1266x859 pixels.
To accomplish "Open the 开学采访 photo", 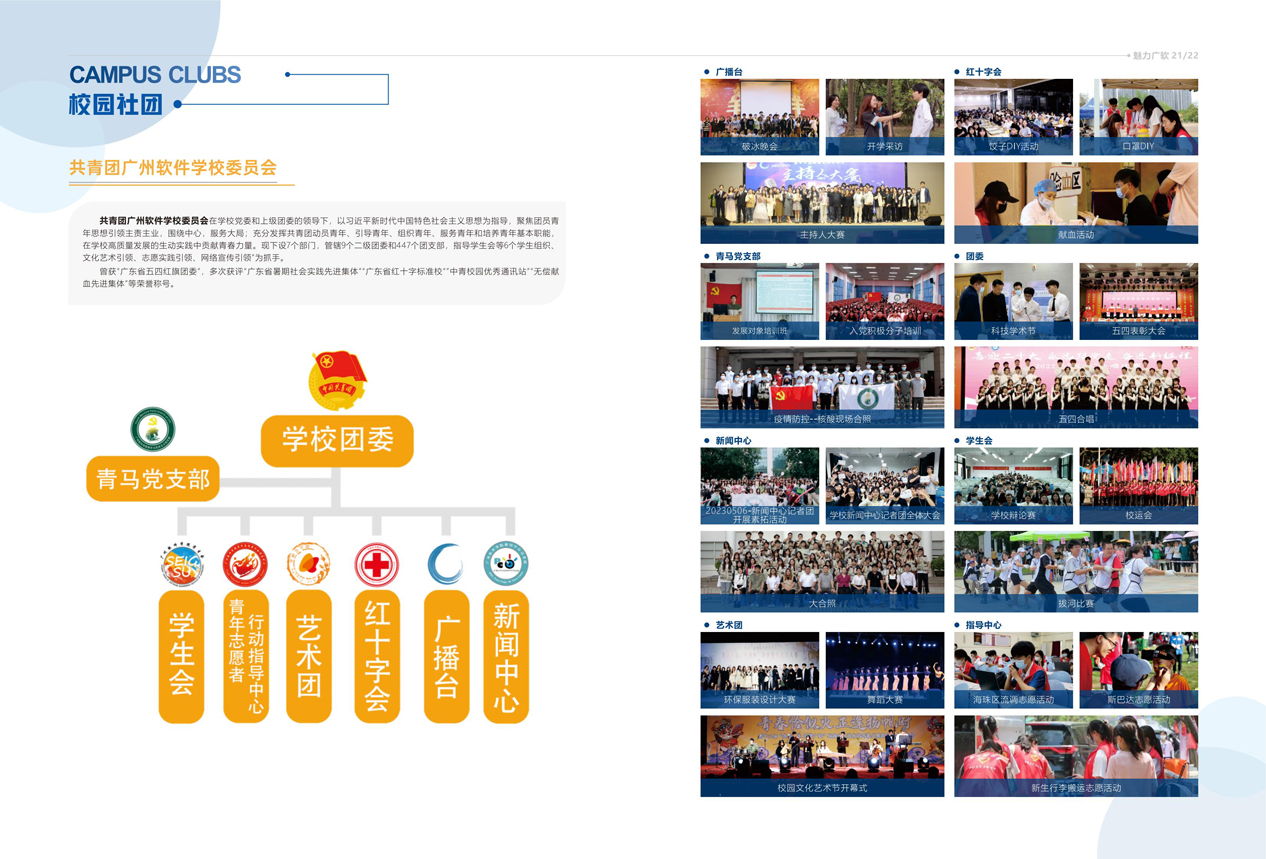I will (x=885, y=117).
